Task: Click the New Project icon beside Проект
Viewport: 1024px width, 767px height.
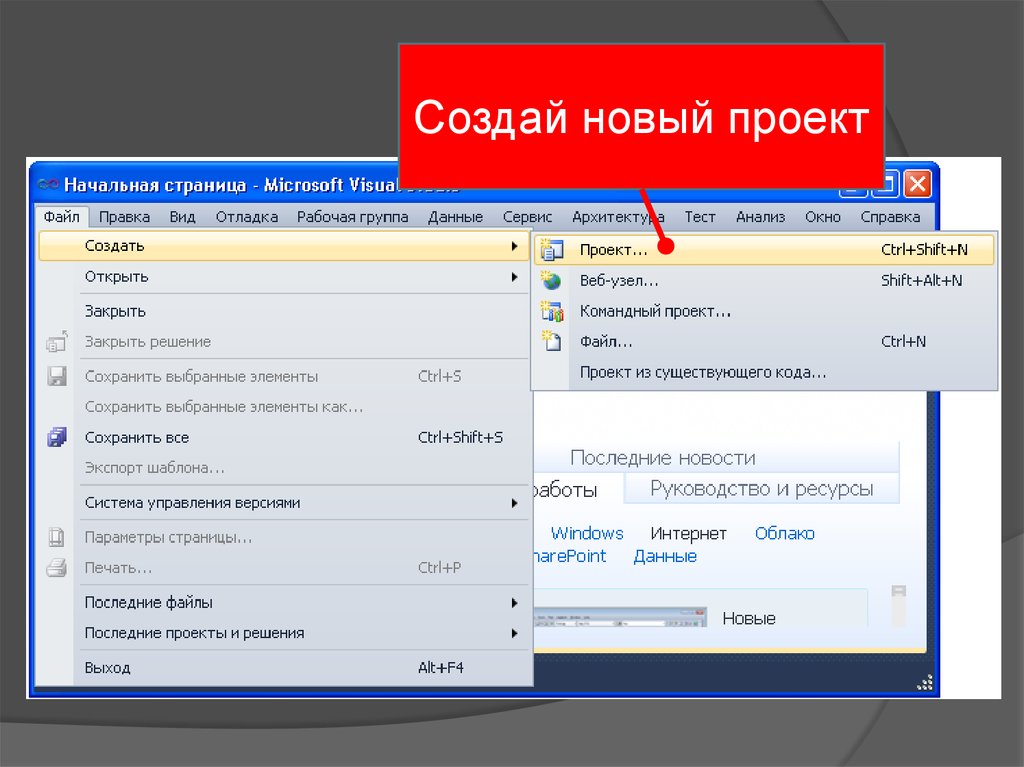Action: click(551, 250)
